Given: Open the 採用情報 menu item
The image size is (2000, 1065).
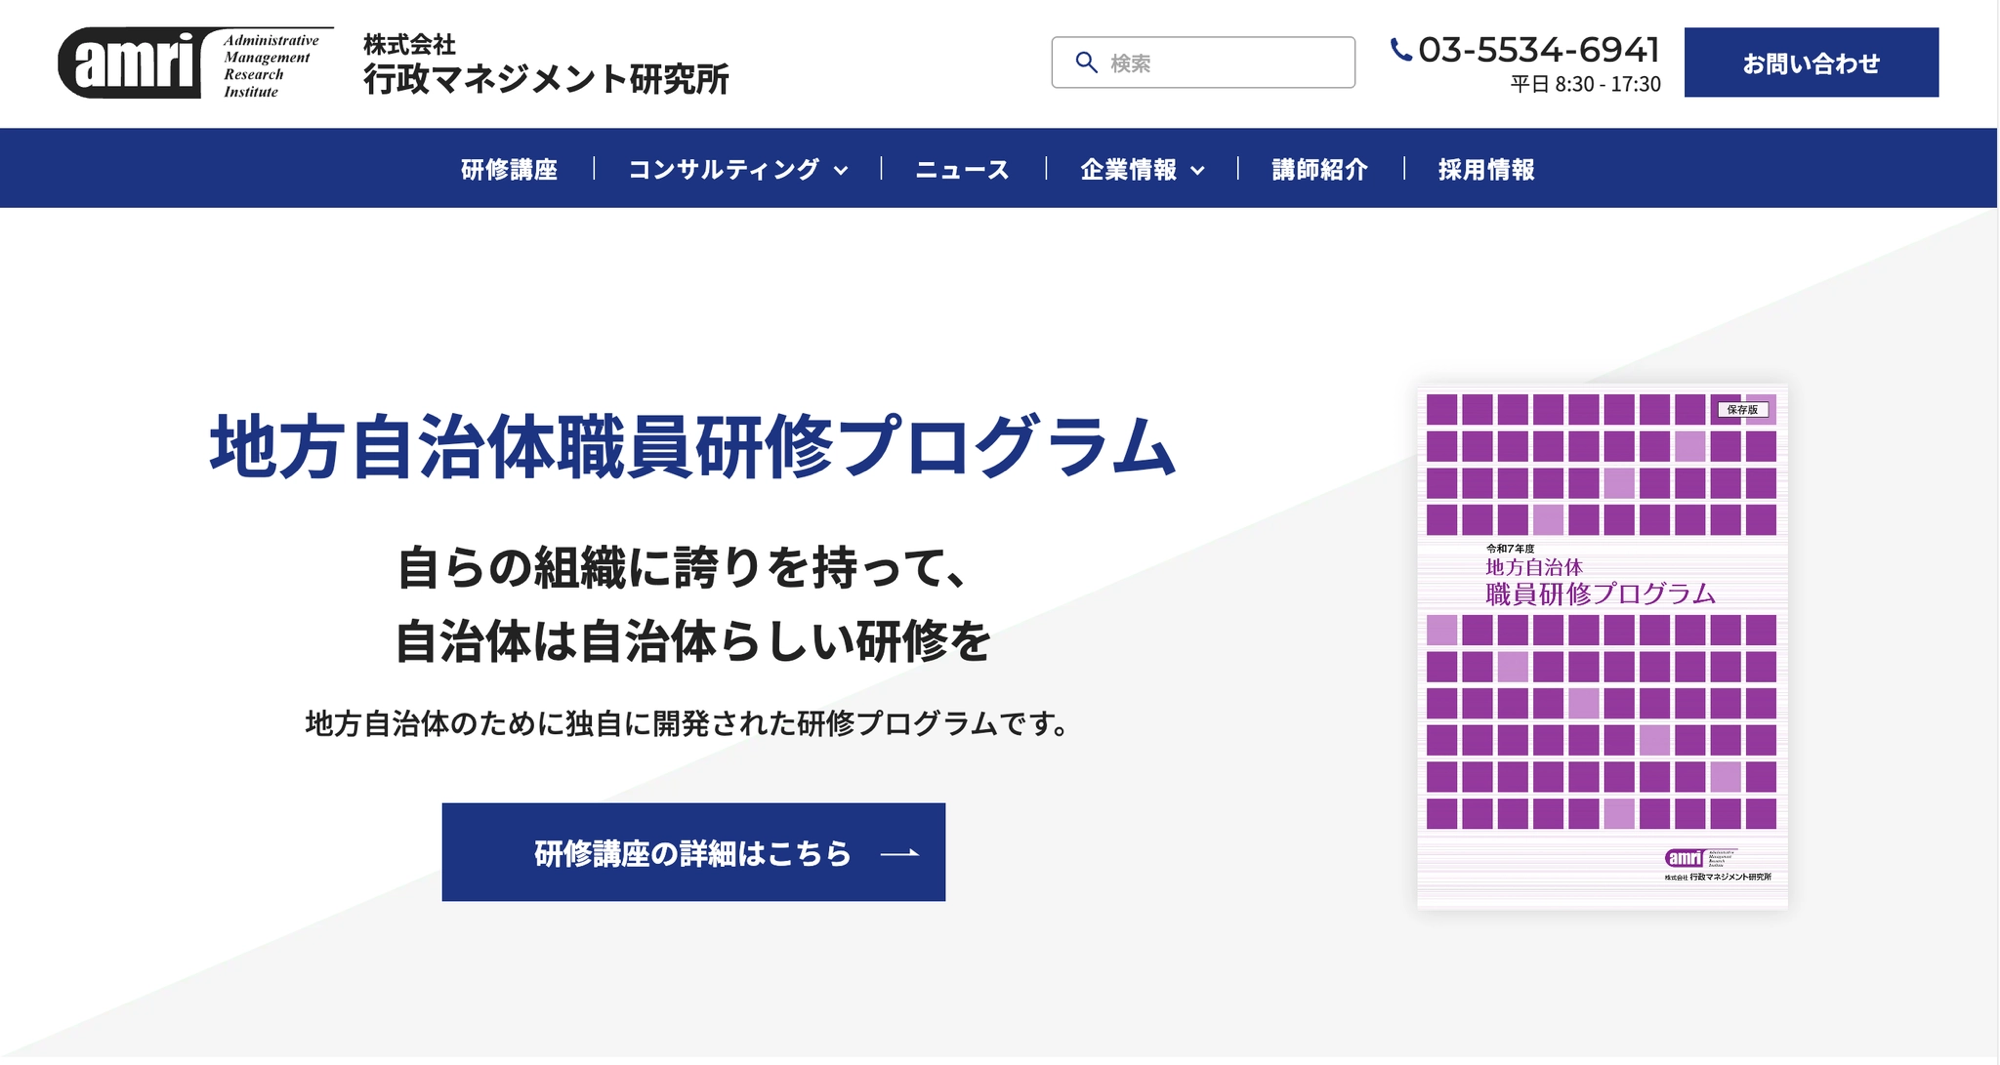Looking at the screenshot, I should [x=1486, y=170].
